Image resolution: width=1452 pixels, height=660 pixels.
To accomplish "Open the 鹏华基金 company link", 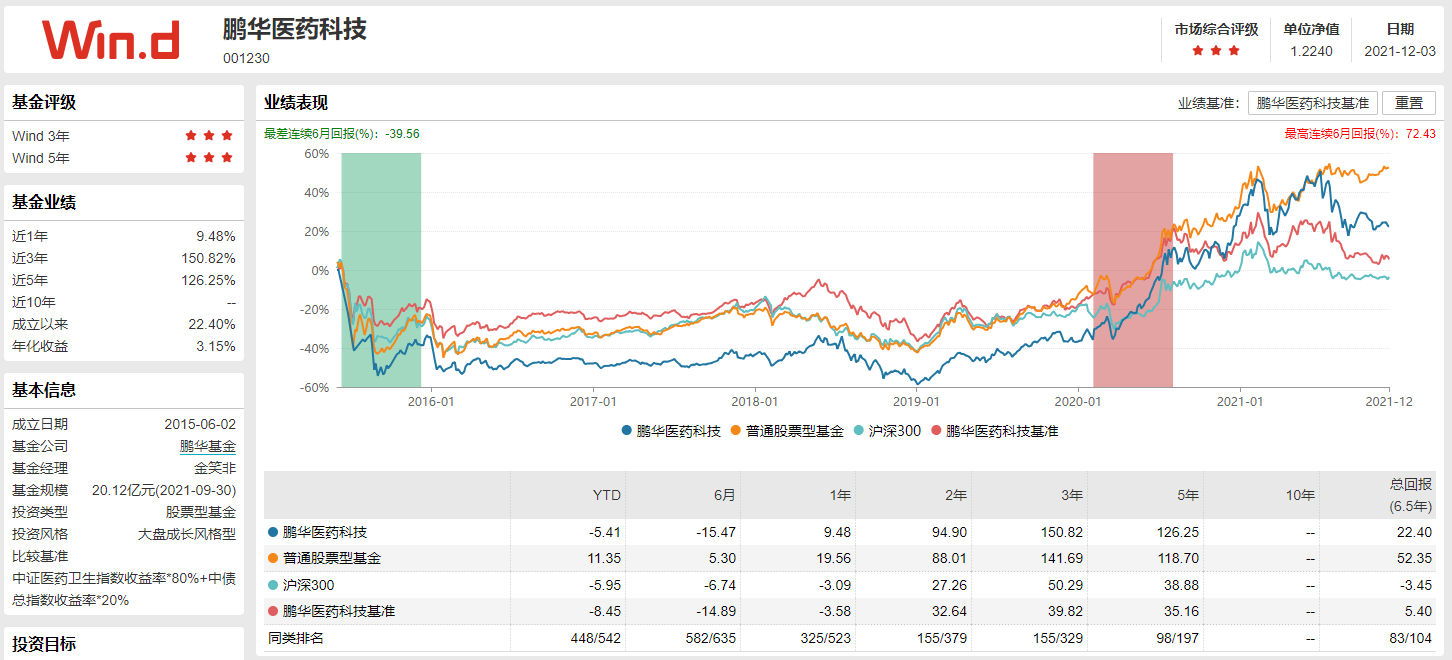I will pos(208,446).
